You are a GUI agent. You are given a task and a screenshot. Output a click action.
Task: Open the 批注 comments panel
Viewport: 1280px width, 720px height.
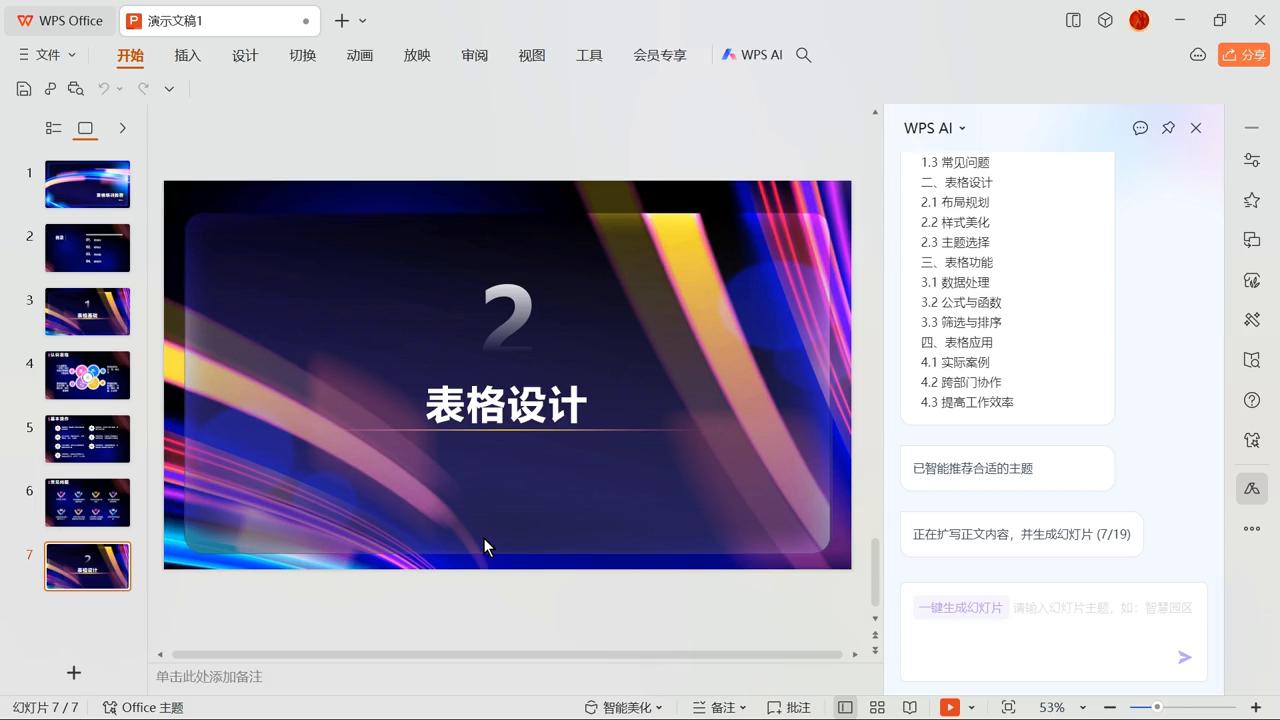[789, 707]
